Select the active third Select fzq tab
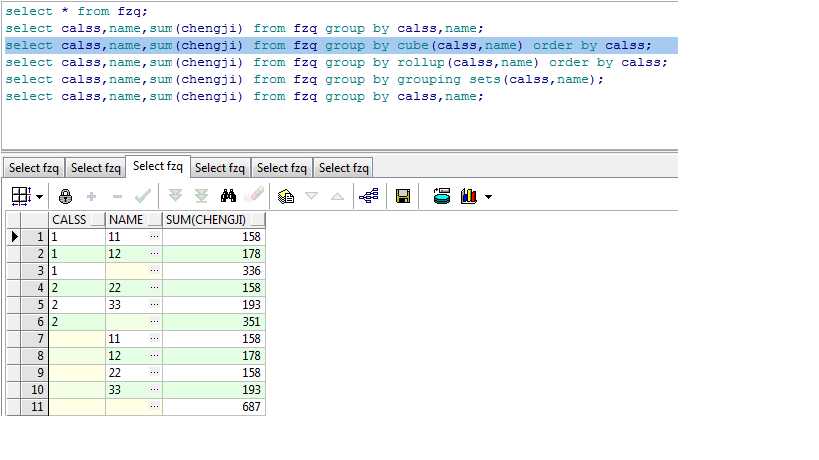Screen dimensions: 819x460 (158, 166)
